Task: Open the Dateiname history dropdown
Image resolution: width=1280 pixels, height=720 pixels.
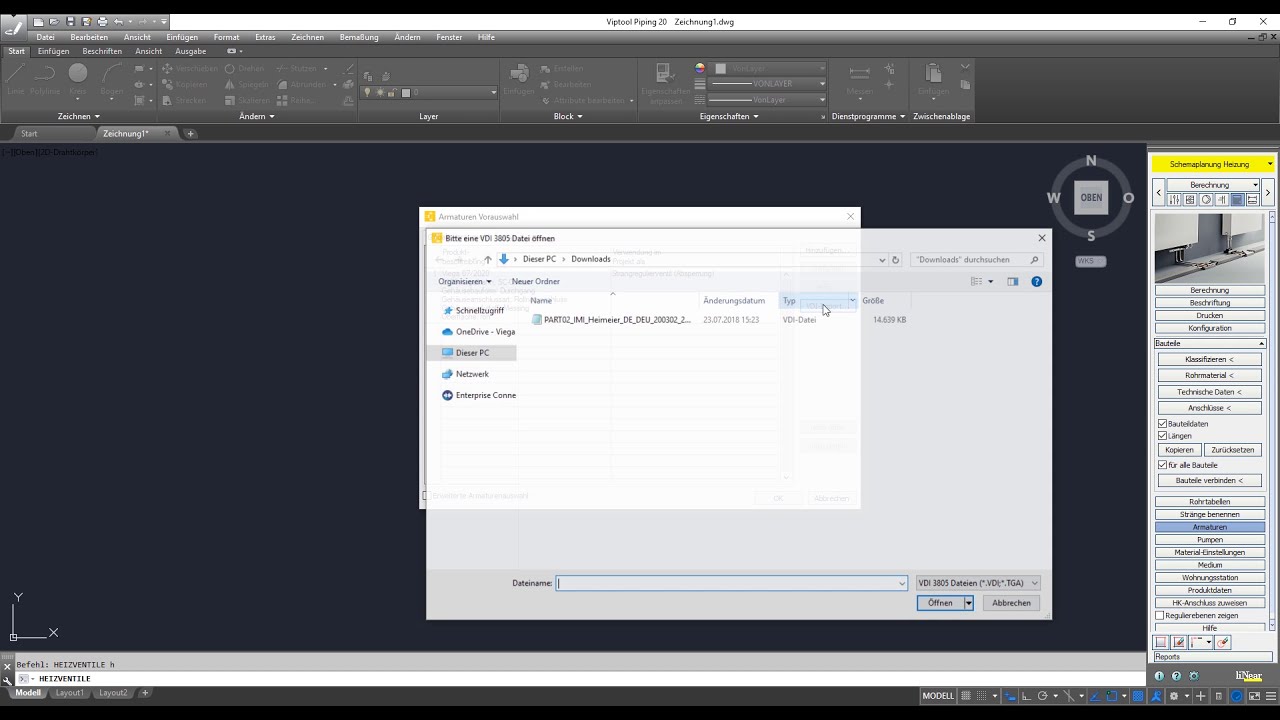Action: pyautogui.click(x=902, y=583)
